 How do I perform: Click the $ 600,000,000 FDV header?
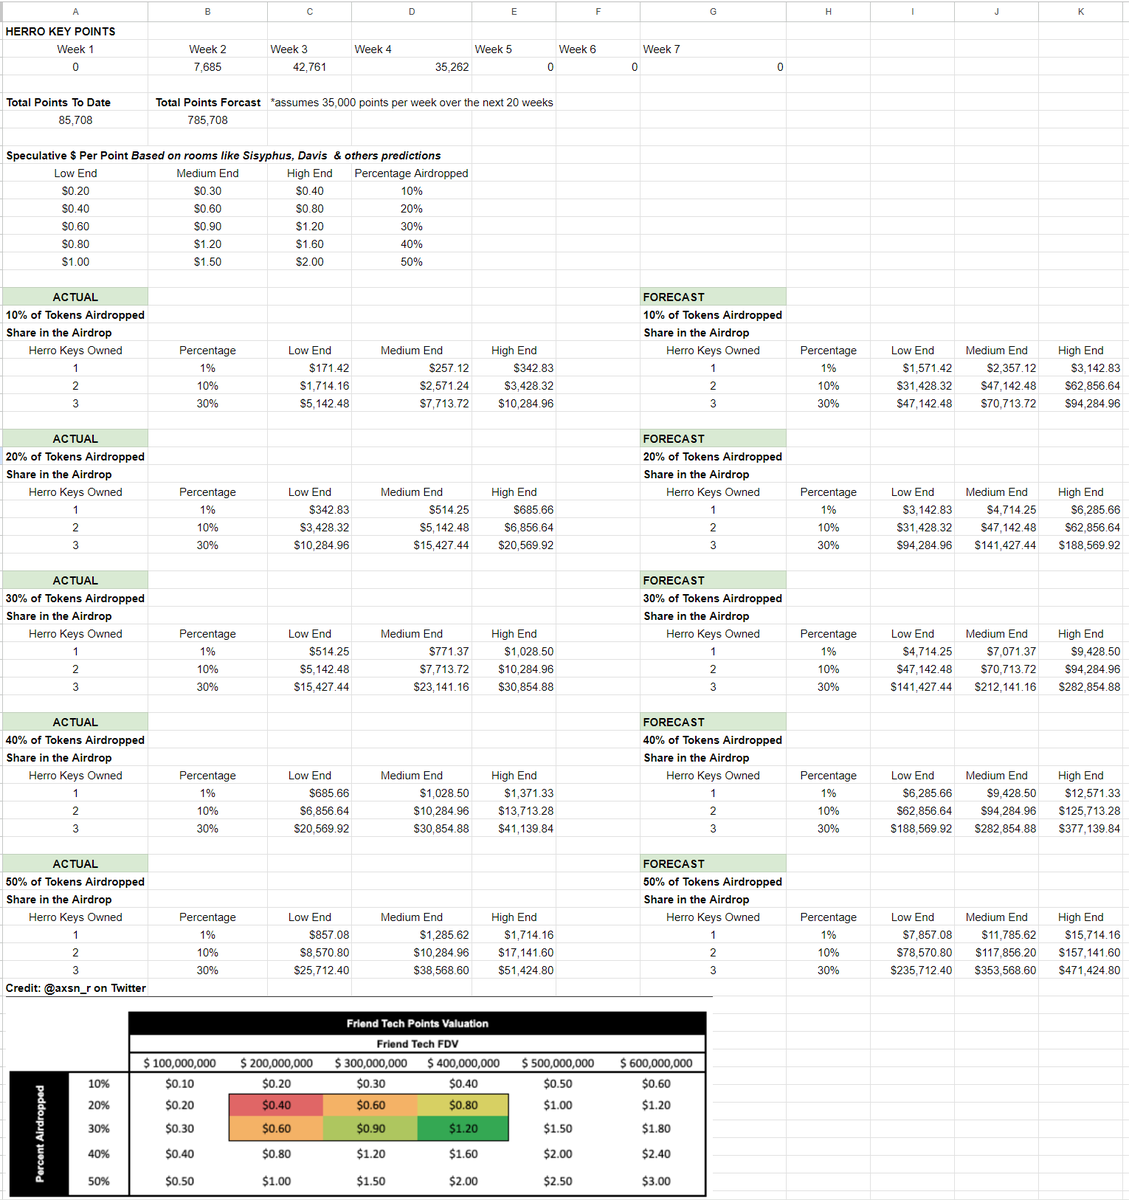tap(656, 1063)
